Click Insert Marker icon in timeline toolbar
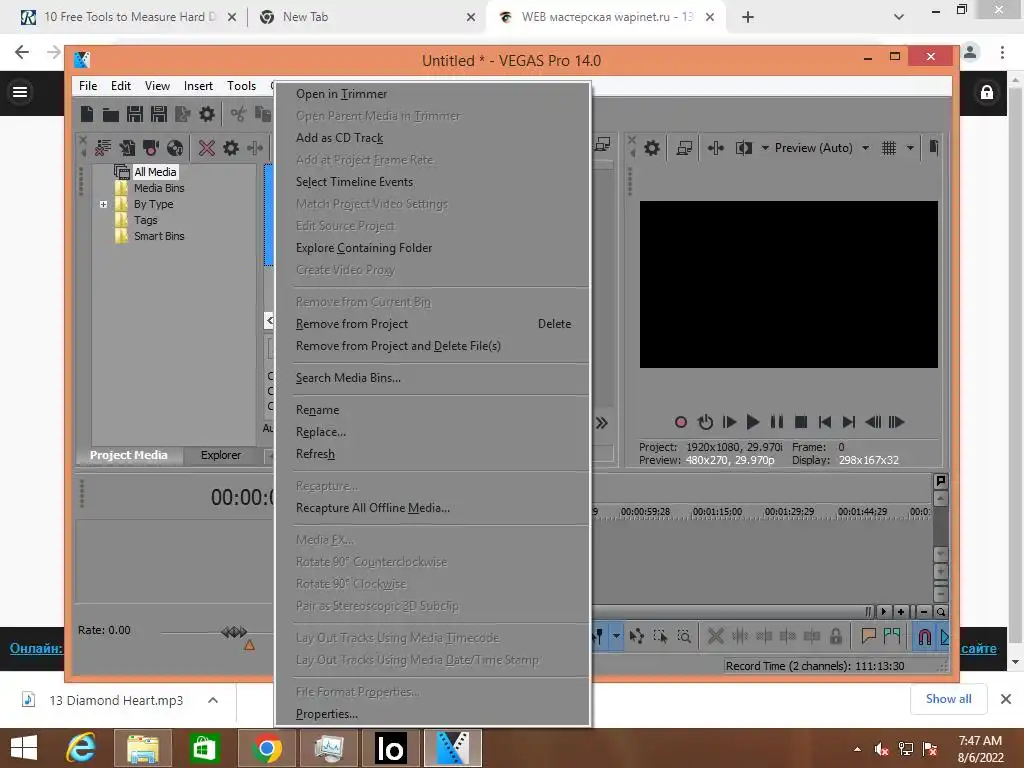Viewport: 1024px width, 768px height. tap(868, 636)
